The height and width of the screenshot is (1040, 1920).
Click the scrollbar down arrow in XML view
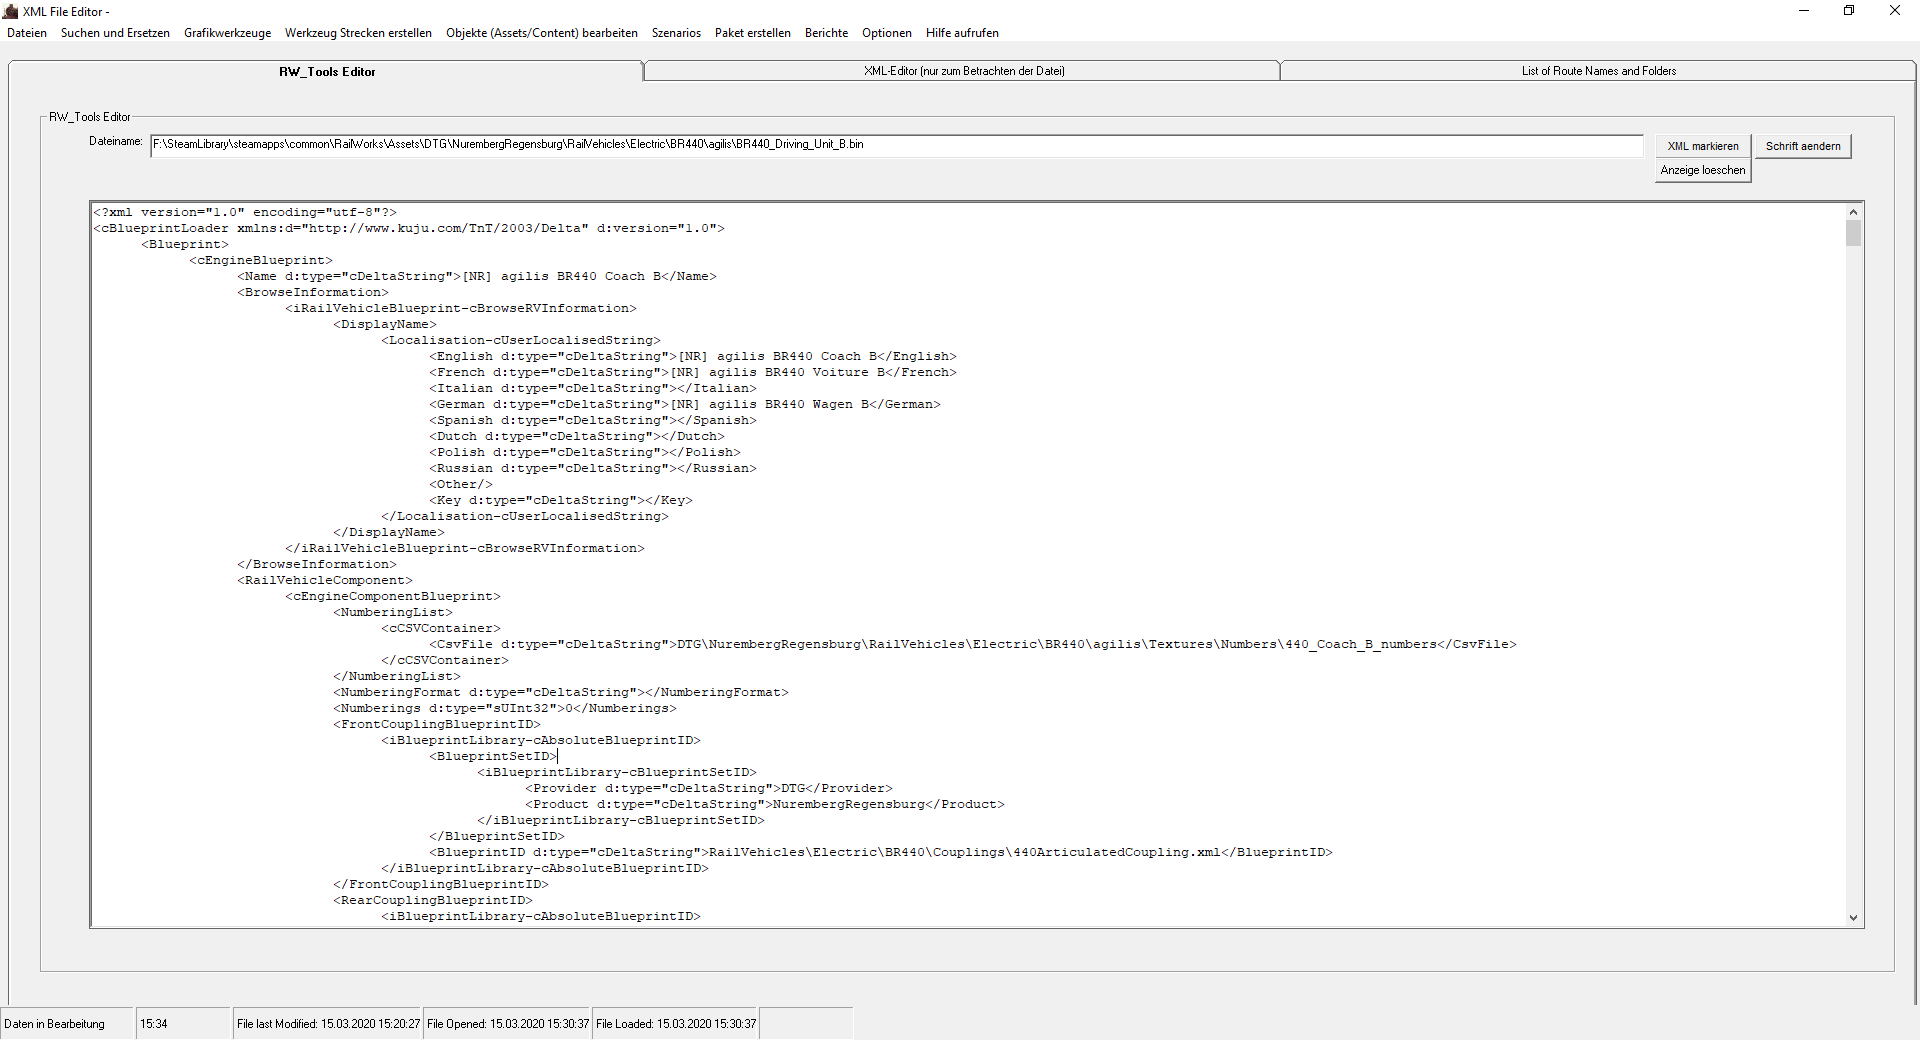click(1853, 918)
